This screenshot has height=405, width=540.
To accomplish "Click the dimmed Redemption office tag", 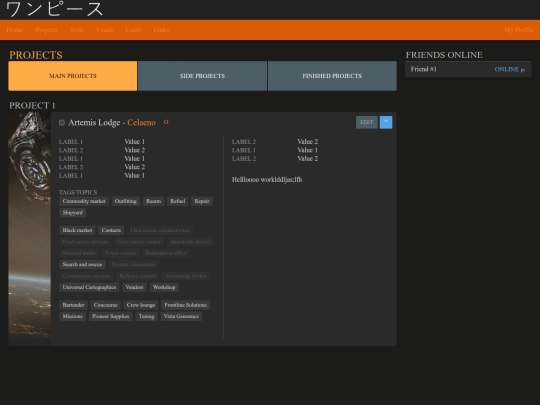I will [166, 253].
